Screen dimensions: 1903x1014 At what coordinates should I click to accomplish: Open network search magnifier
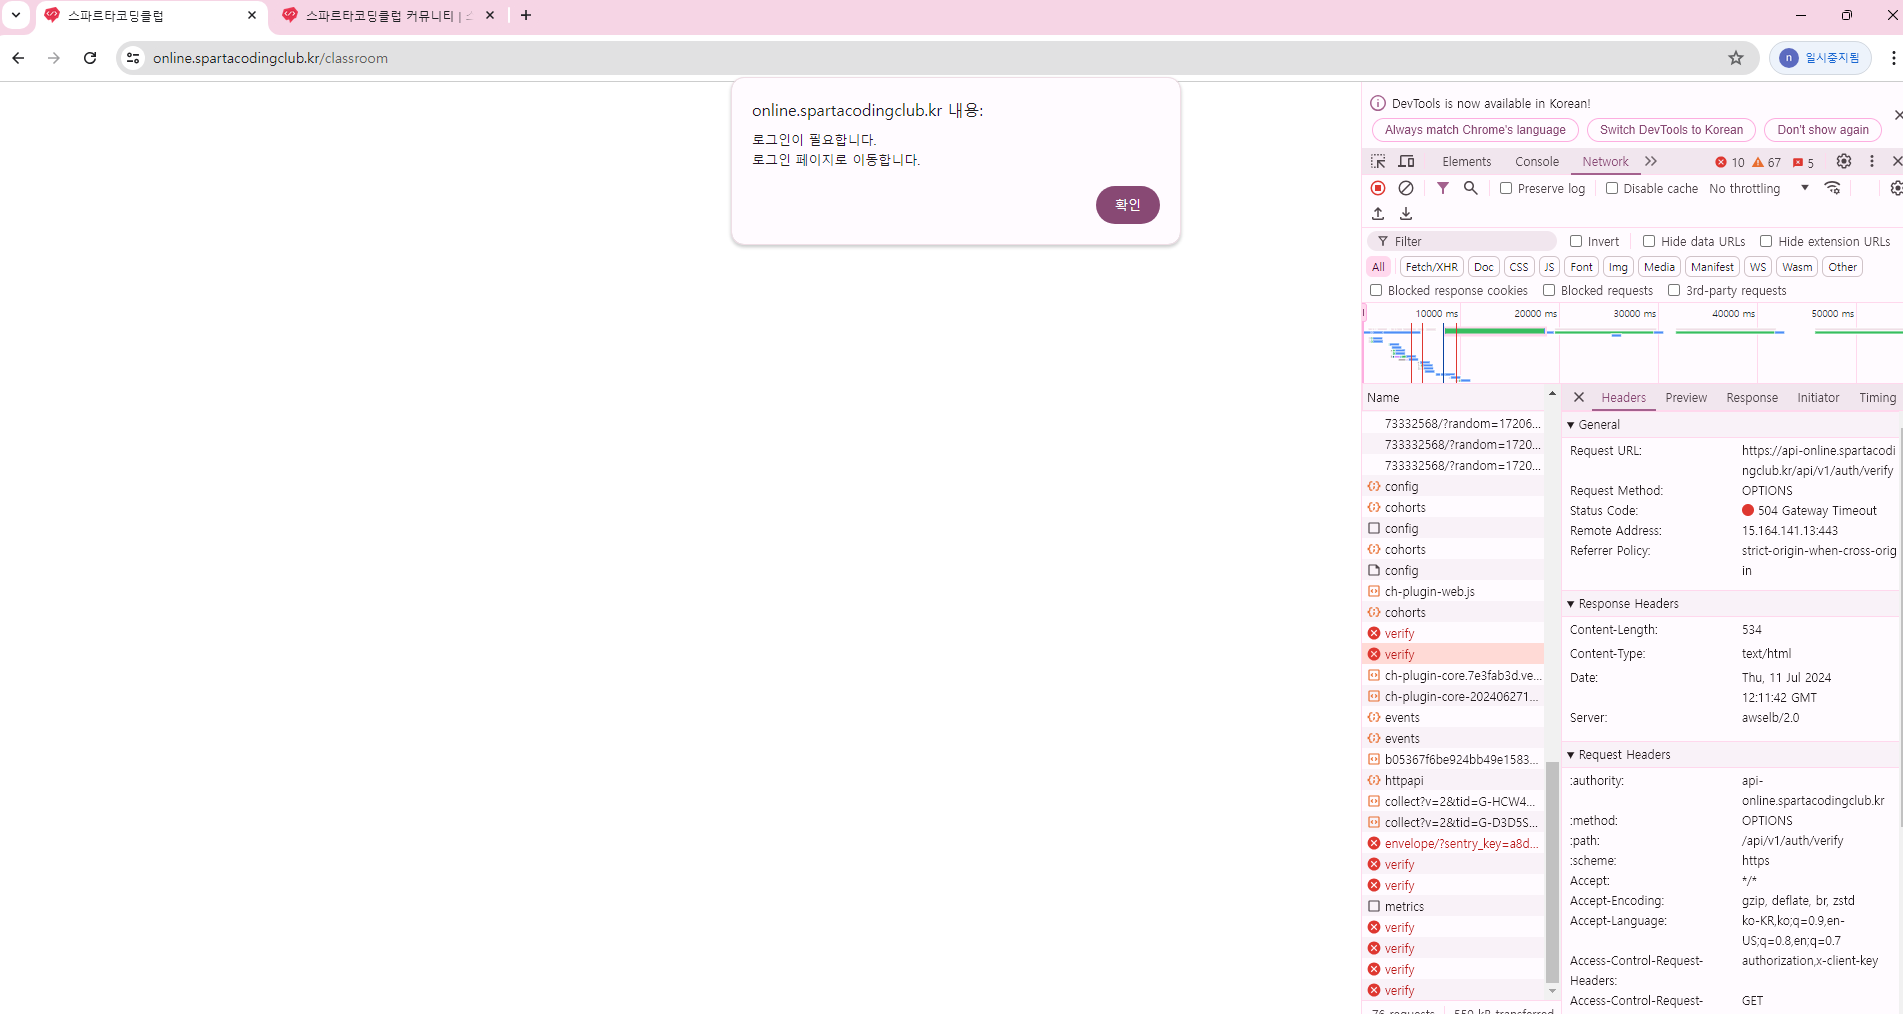coord(1471,188)
